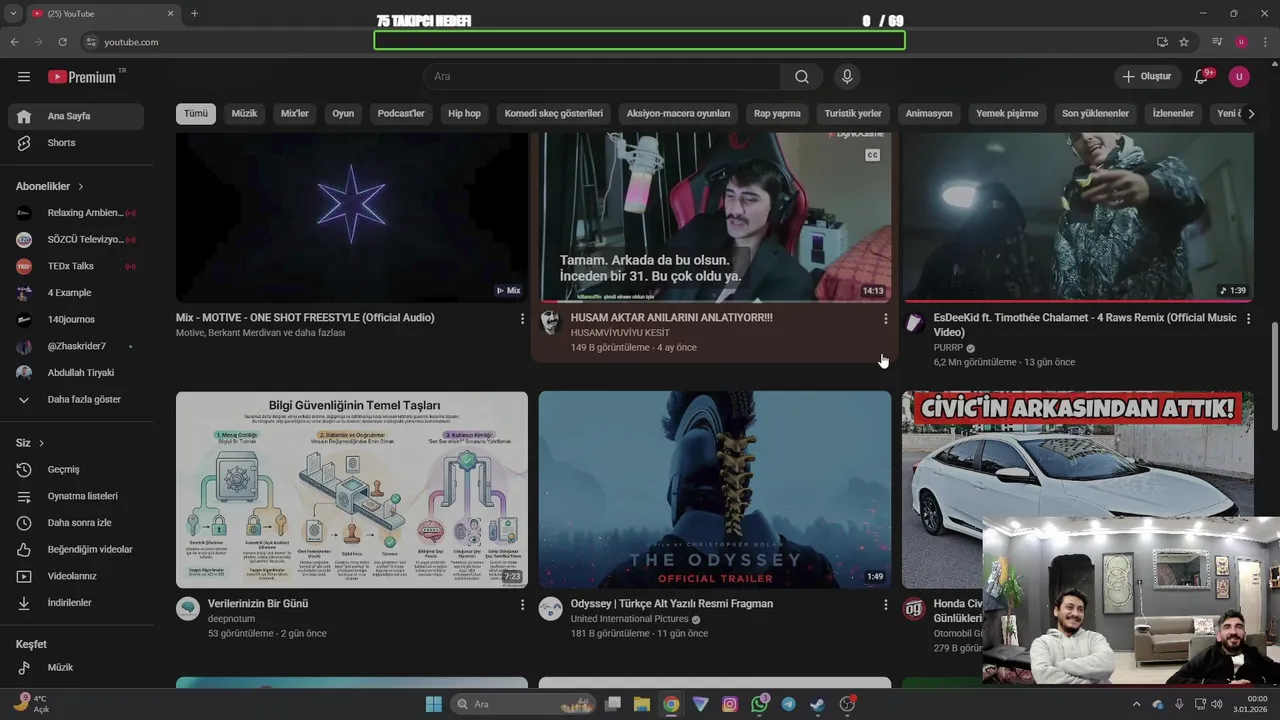The image size is (1280, 720).
Task: Start voice search with the microphone
Action: pos(847,77)
